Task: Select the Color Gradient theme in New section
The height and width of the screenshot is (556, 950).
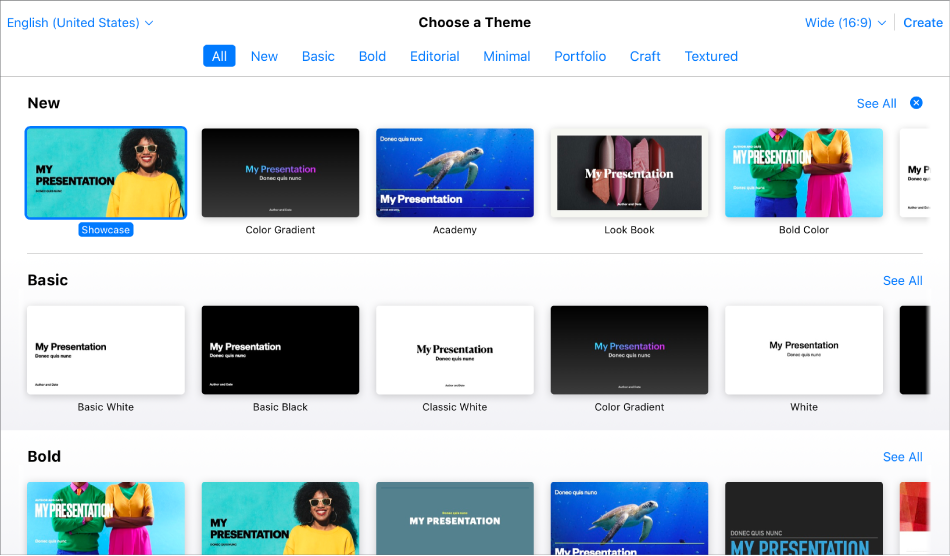Action: 281,173
